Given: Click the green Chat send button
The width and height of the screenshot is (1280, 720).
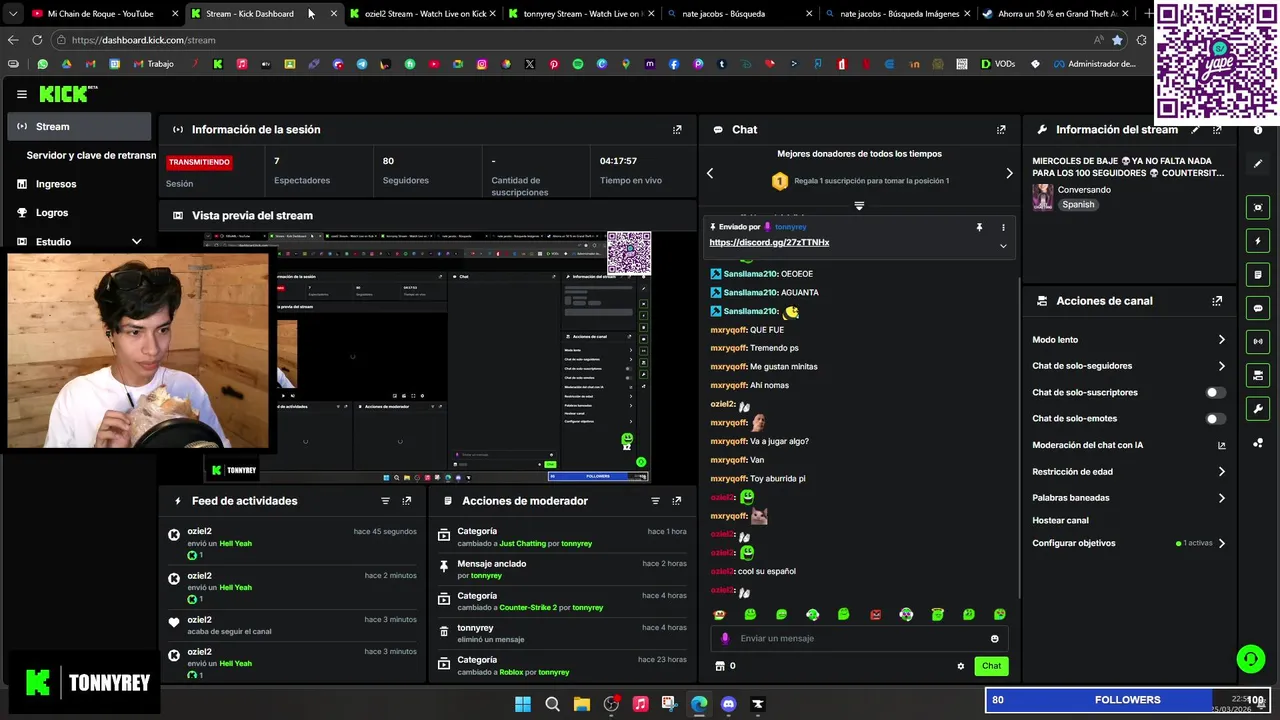Looking at the screenshot, I should point(991,666).
